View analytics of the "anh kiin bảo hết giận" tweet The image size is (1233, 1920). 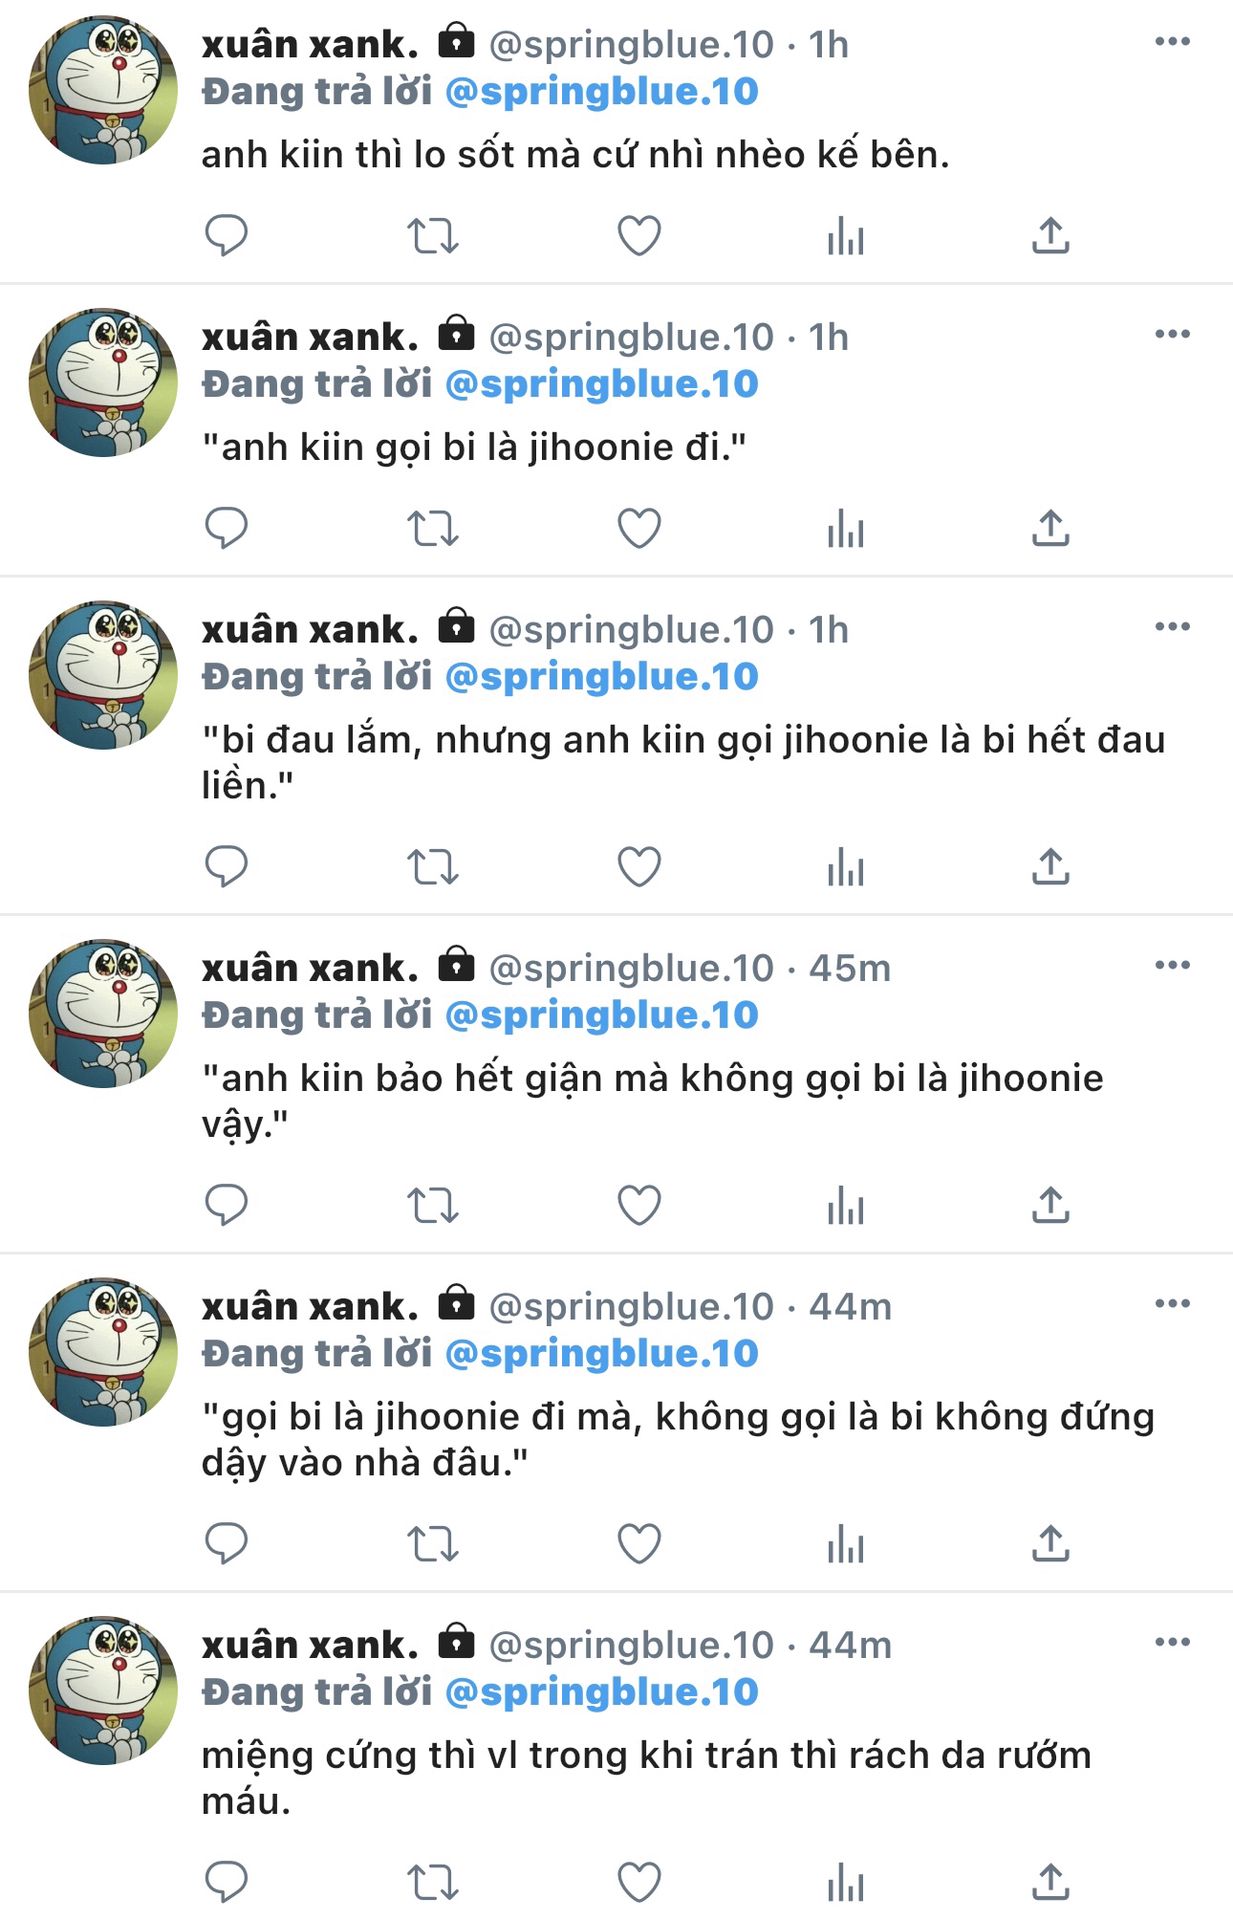[846, 1205]
